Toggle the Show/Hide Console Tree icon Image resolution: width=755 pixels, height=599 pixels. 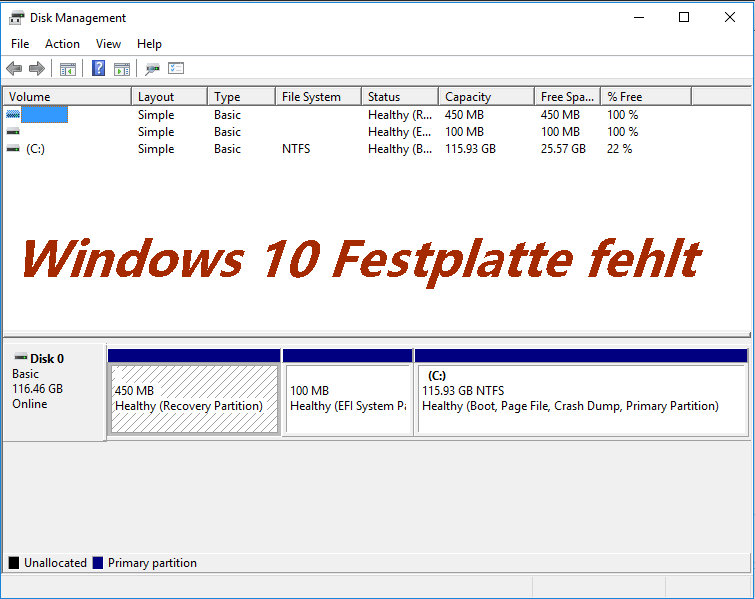(x=67, y=69)
